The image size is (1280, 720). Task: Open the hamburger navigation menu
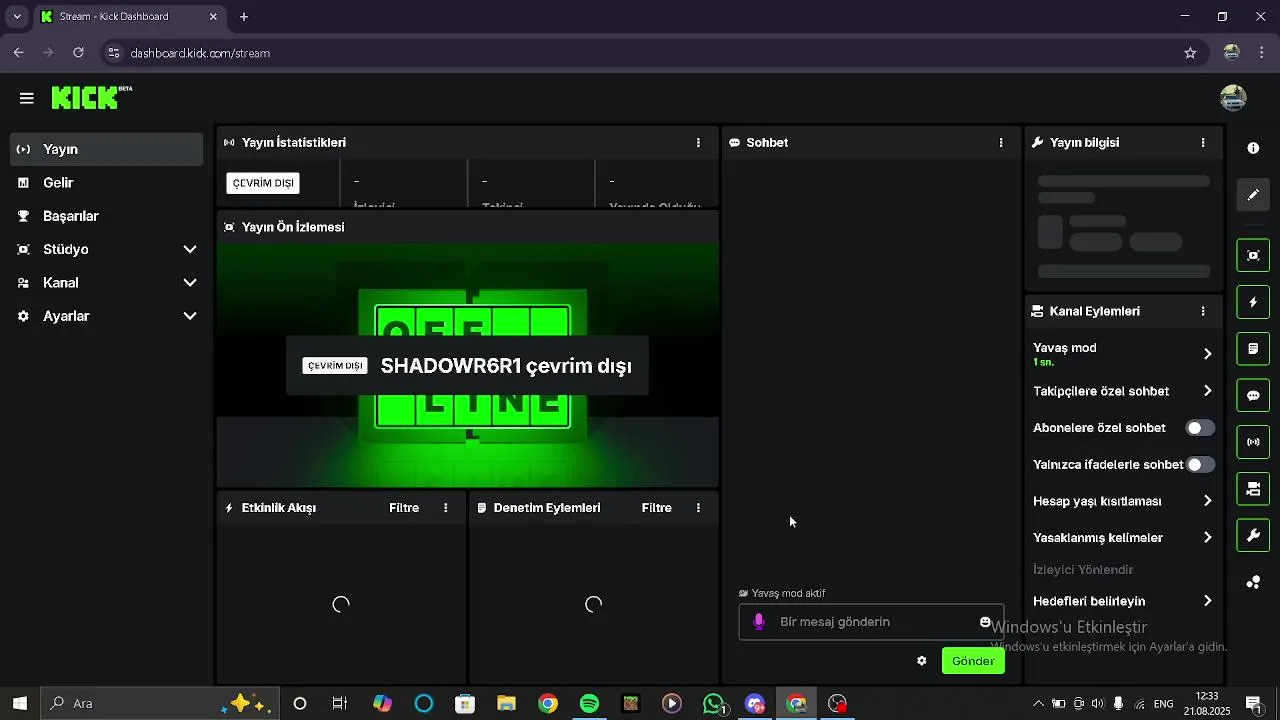[27, 98]
